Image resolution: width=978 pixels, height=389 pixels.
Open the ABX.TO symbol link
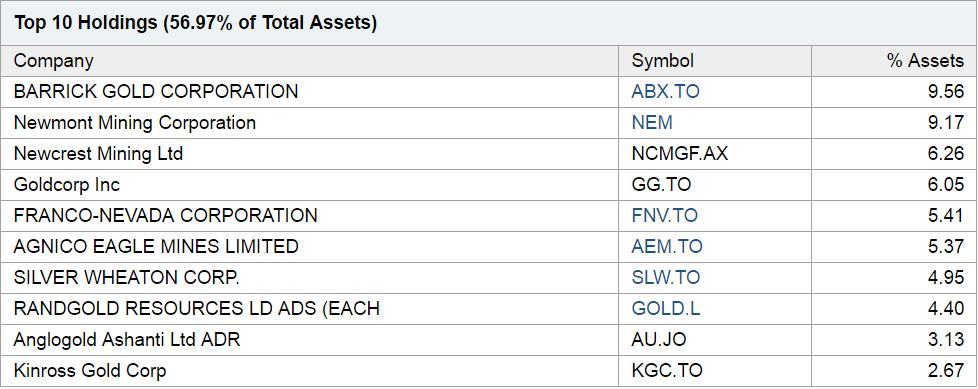click(665, 92)
